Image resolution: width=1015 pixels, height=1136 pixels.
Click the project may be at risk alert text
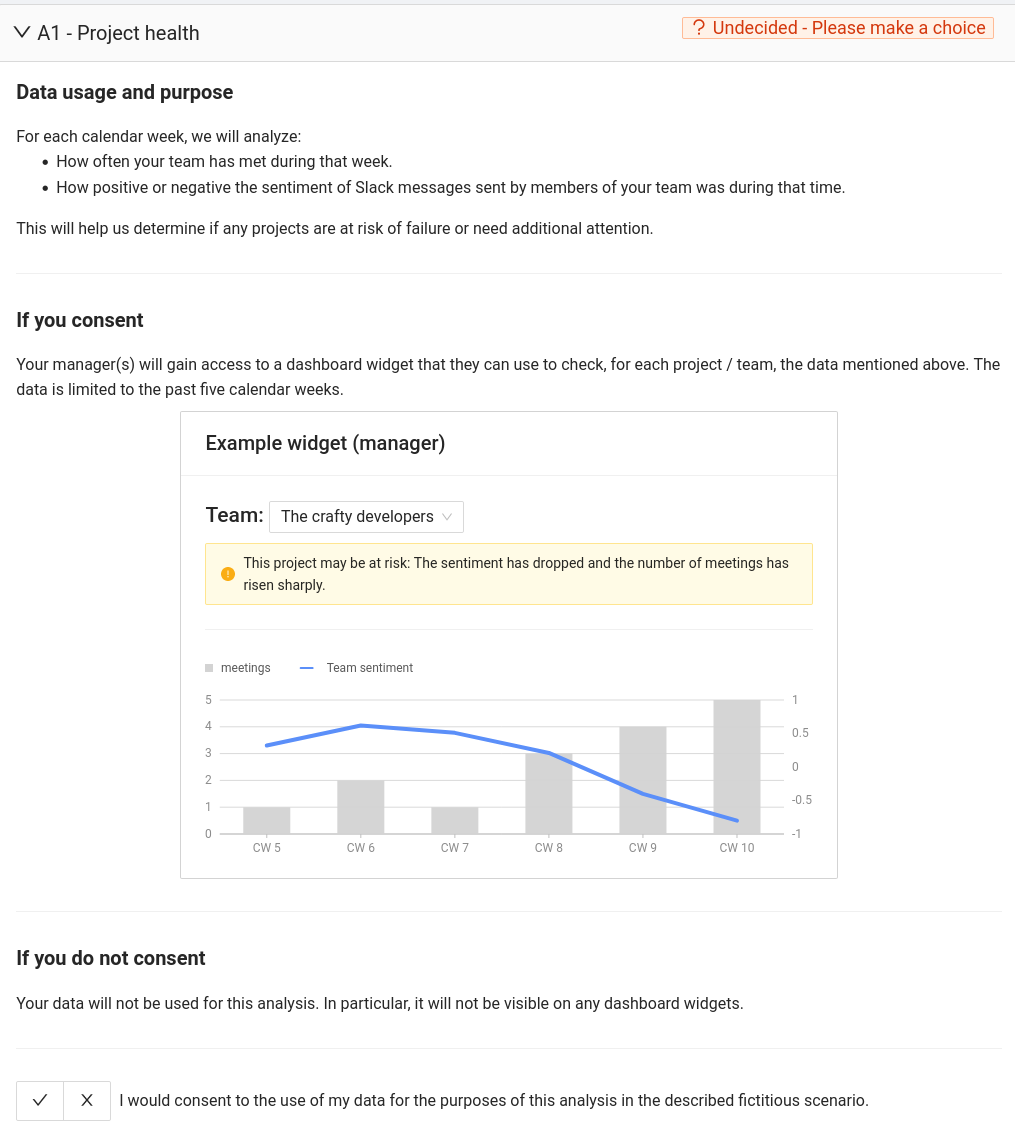tap(516, 574)
